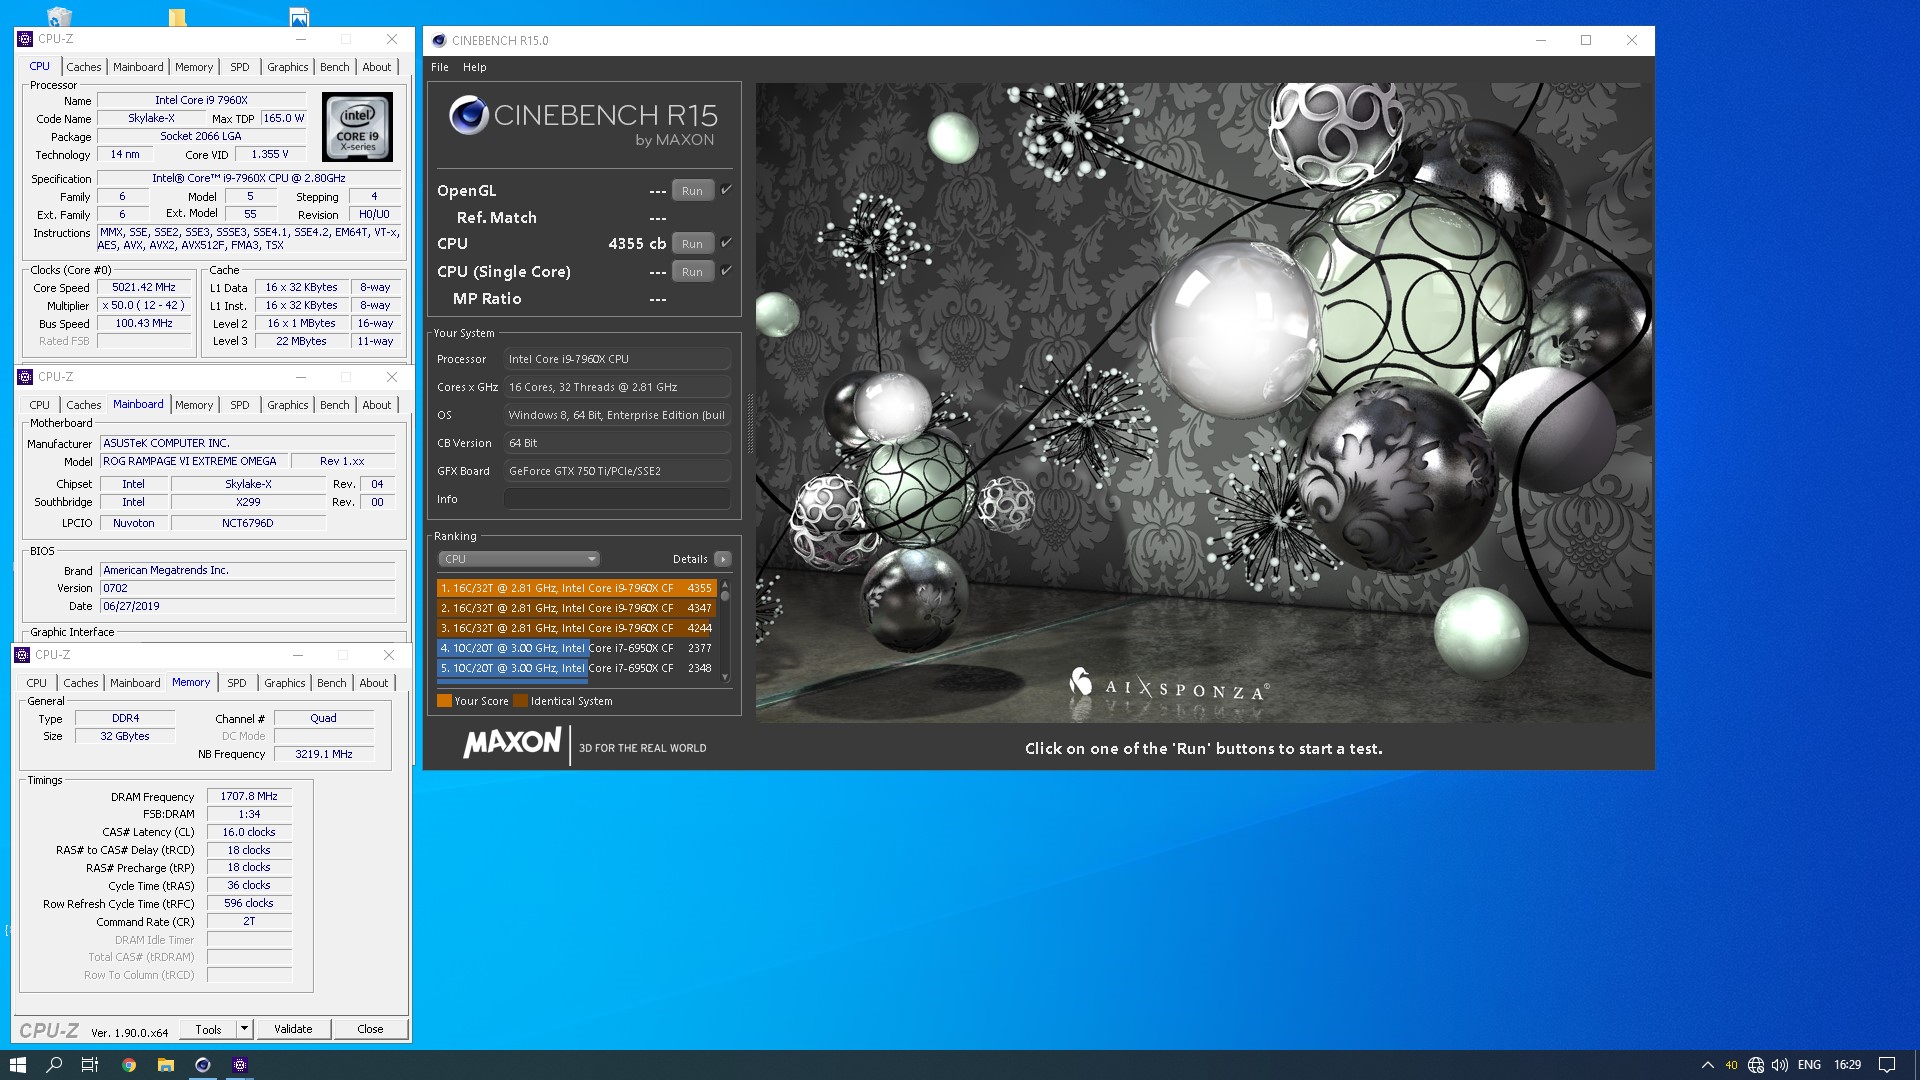The image size is (1920, 1080).
Task: Expand the Tools dropdown arrow
Action: click(244, 1029)
